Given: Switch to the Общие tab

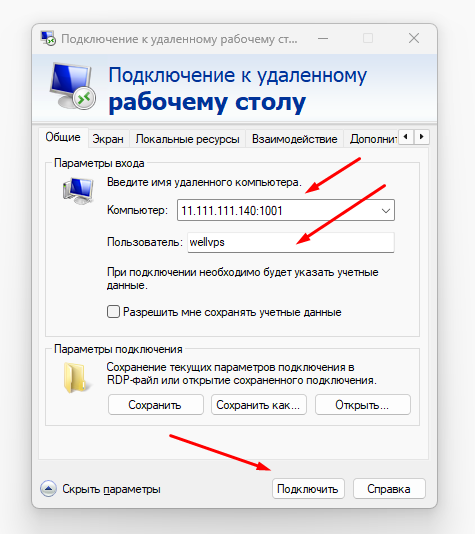Looking at the screenshot, I should pos(63,137).
